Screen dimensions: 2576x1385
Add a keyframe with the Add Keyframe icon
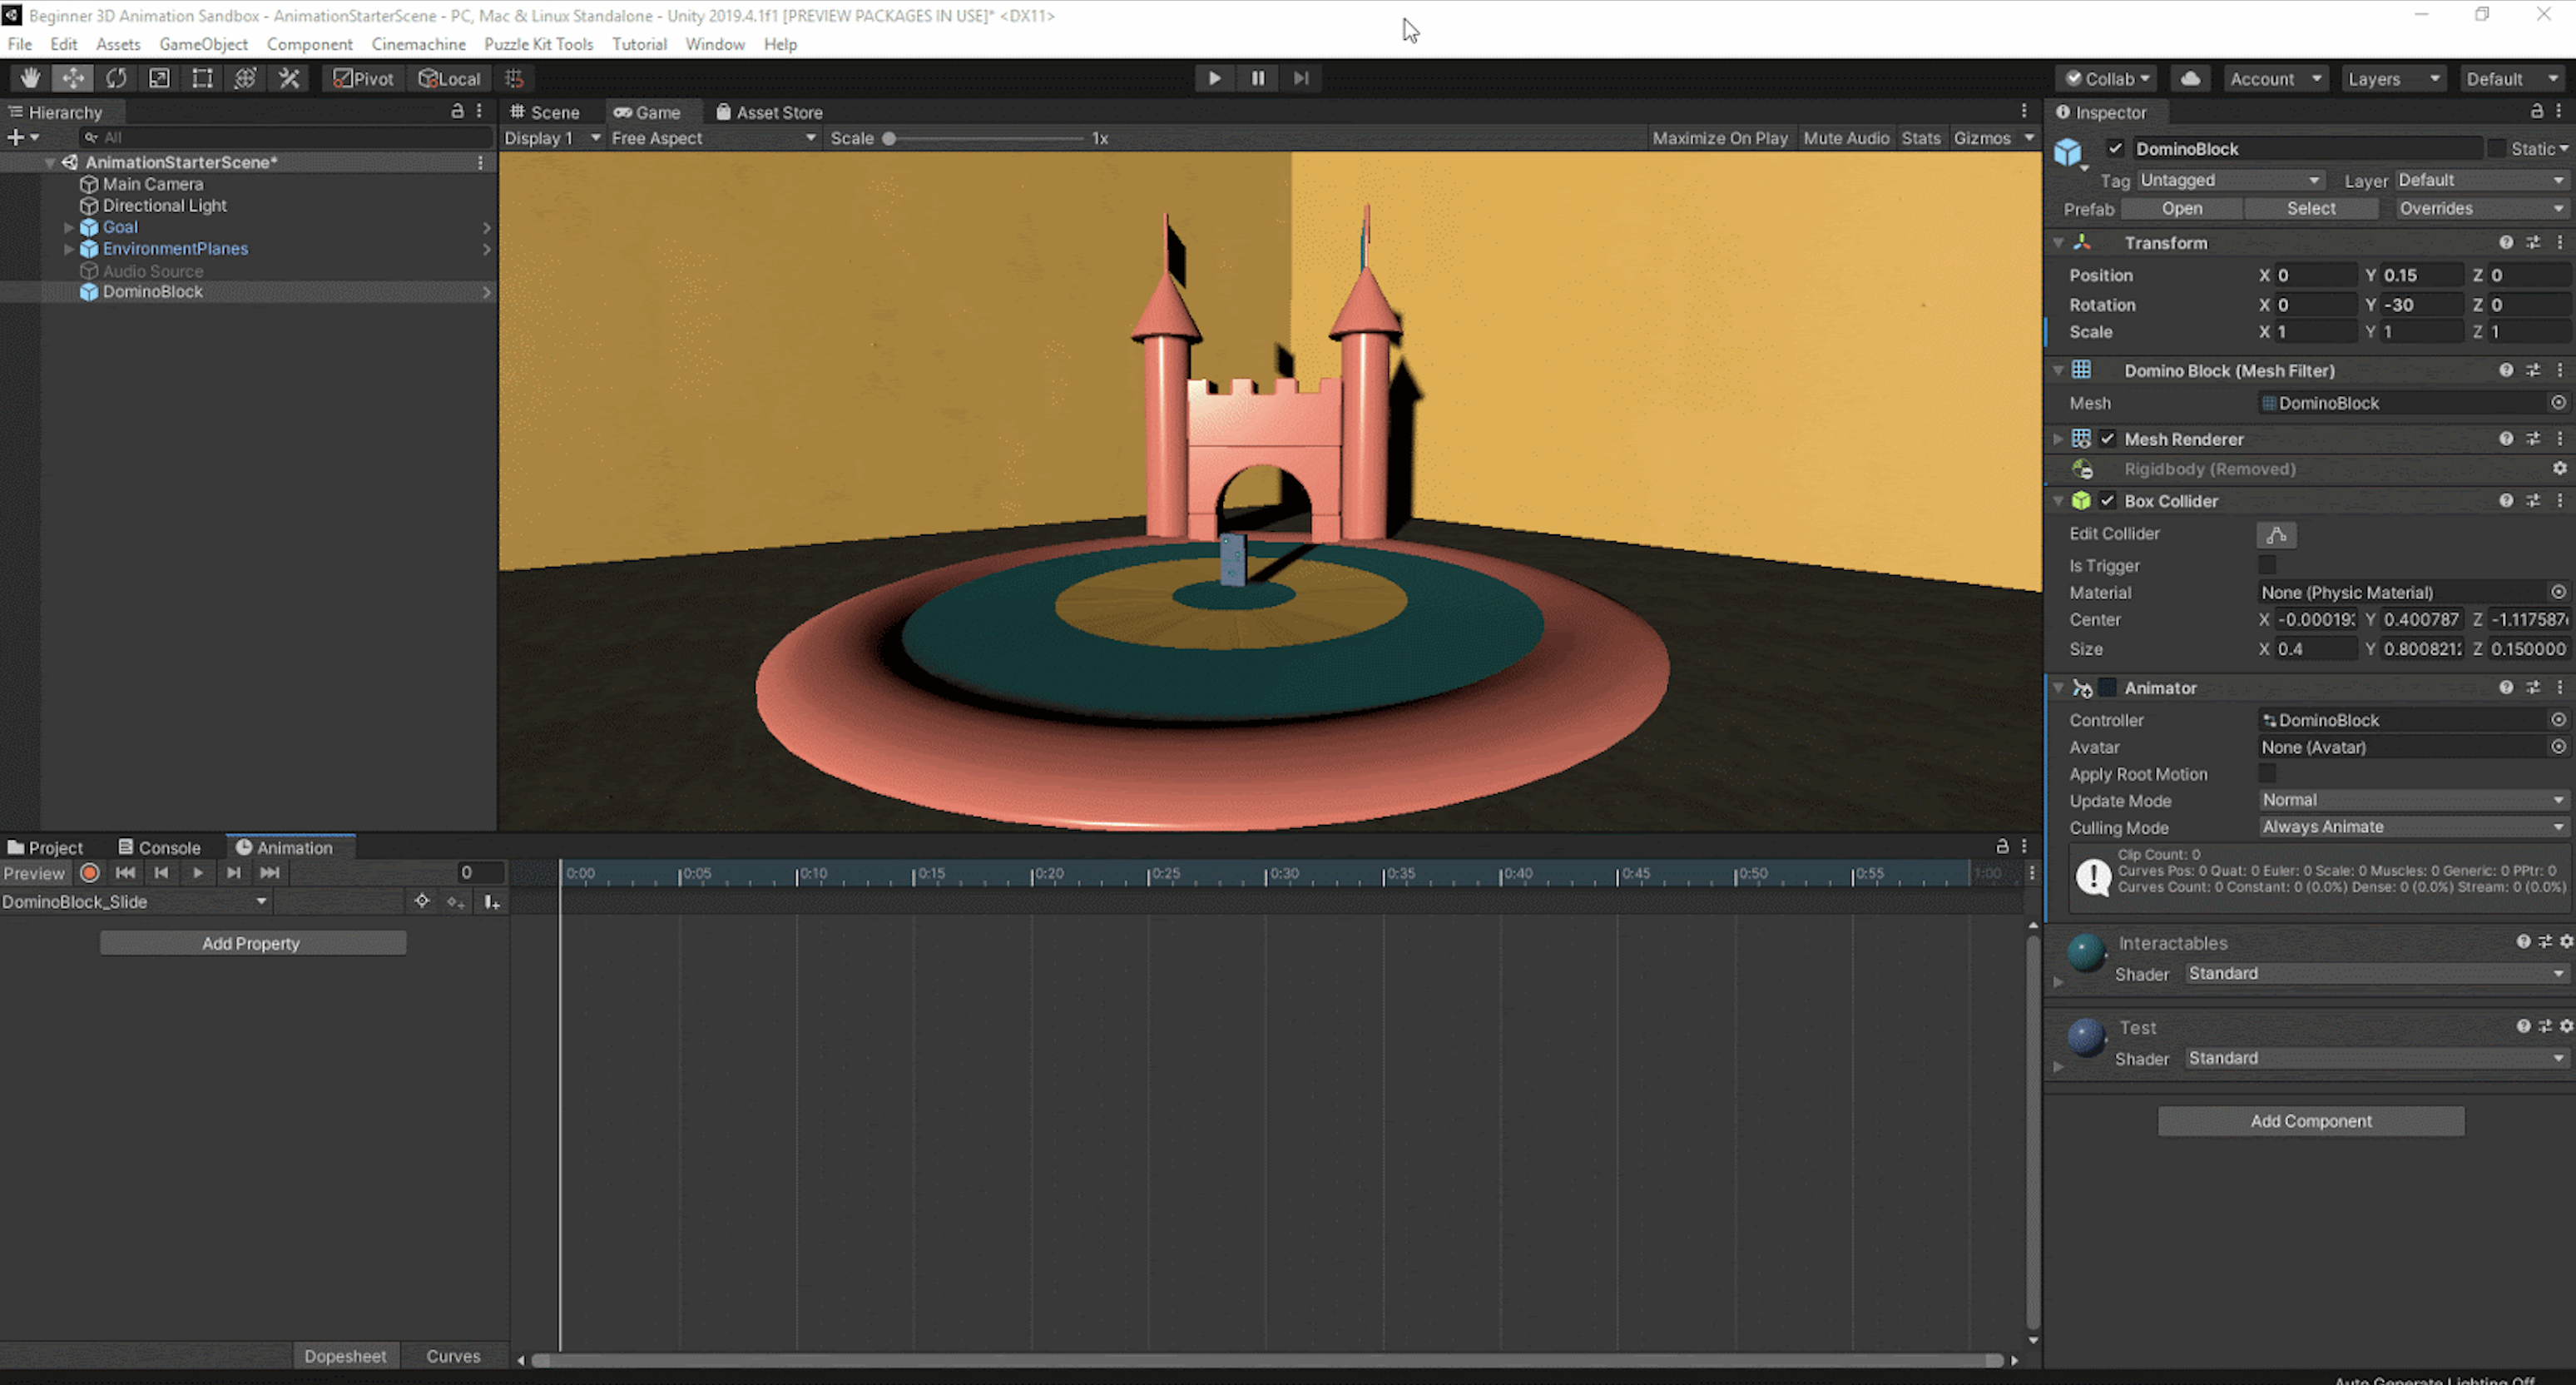(456, 901)
